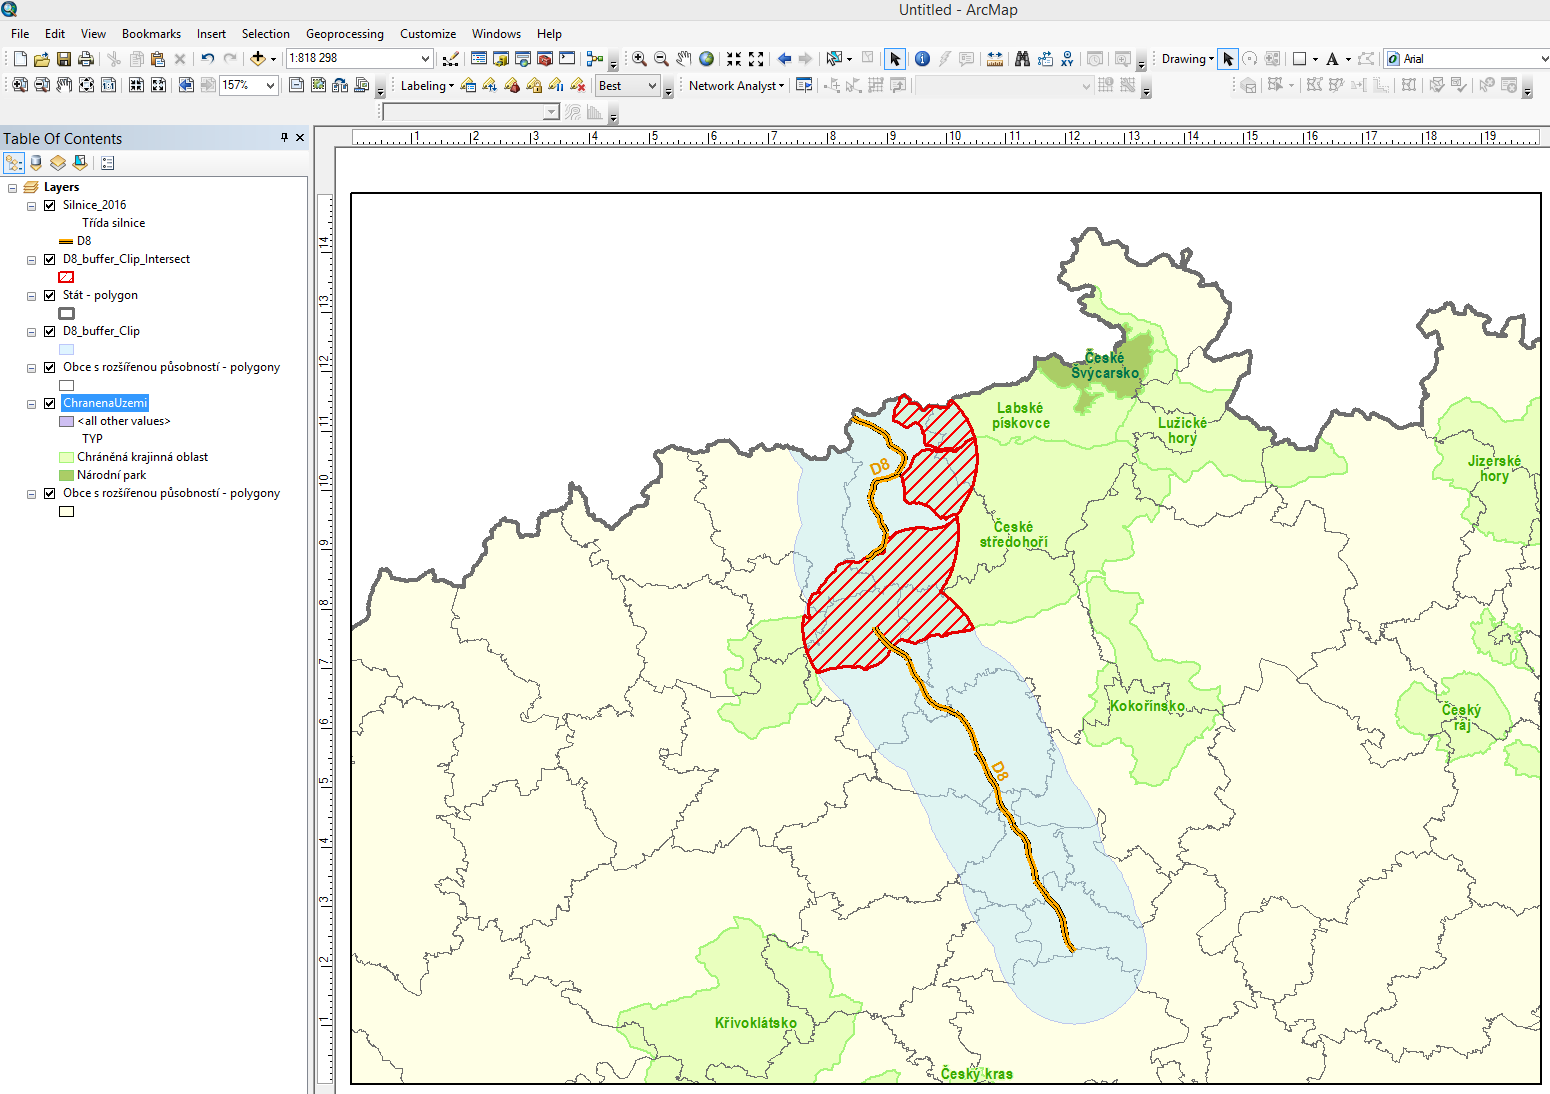
Task: Open the map scale 1:818 298 dropdown
Action: tap(425, 59)
